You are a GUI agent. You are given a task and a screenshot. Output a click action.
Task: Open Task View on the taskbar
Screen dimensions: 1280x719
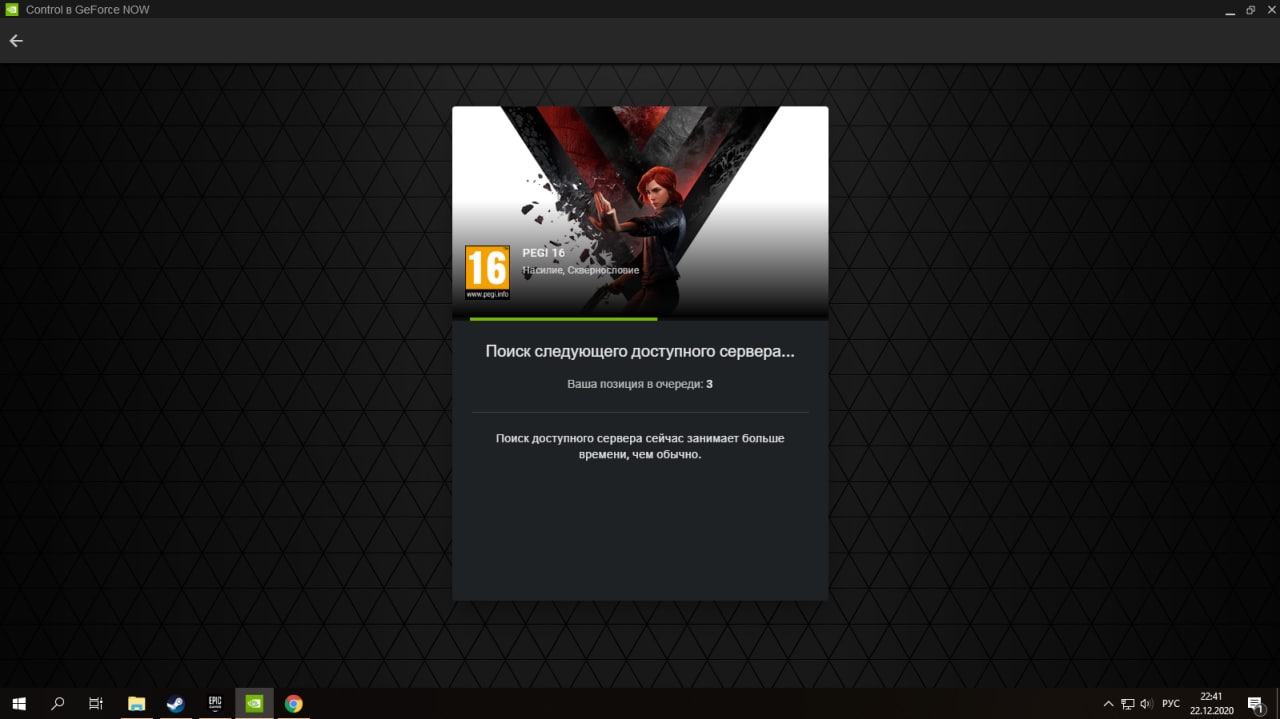(x=96, y=703)
